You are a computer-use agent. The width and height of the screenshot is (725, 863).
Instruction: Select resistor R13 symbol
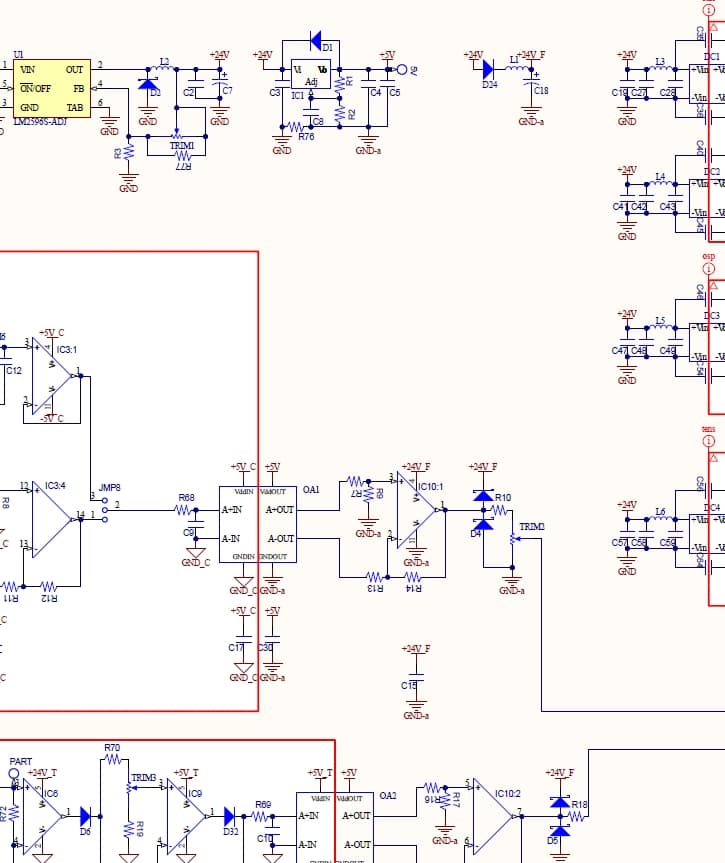(374, 577)
